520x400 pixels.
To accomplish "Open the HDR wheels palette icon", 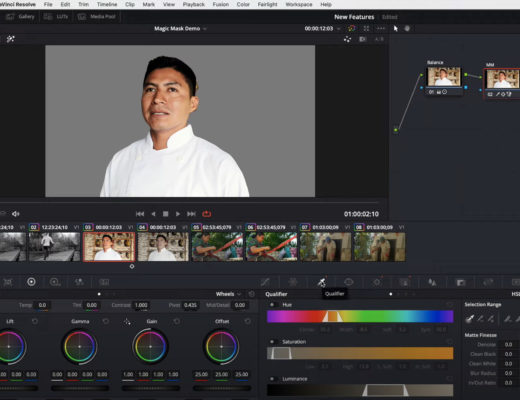I will coord(55,282).
